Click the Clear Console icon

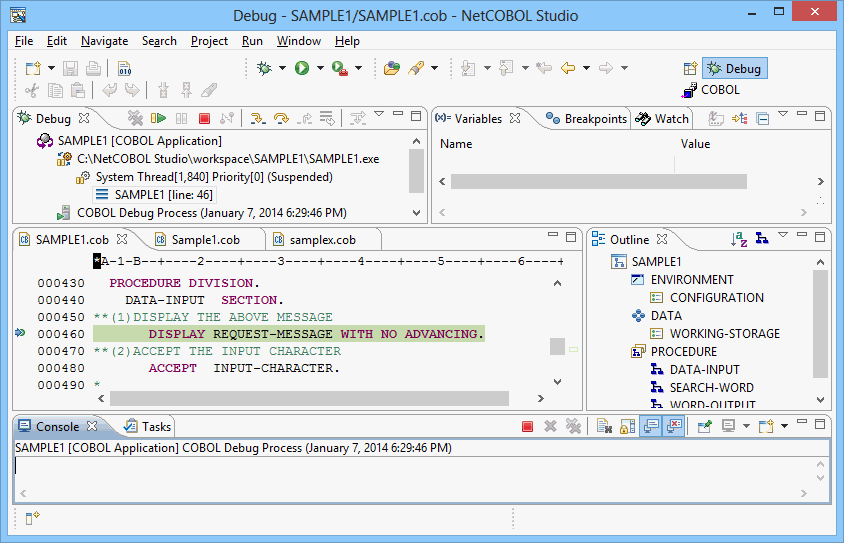pos(604,427)
